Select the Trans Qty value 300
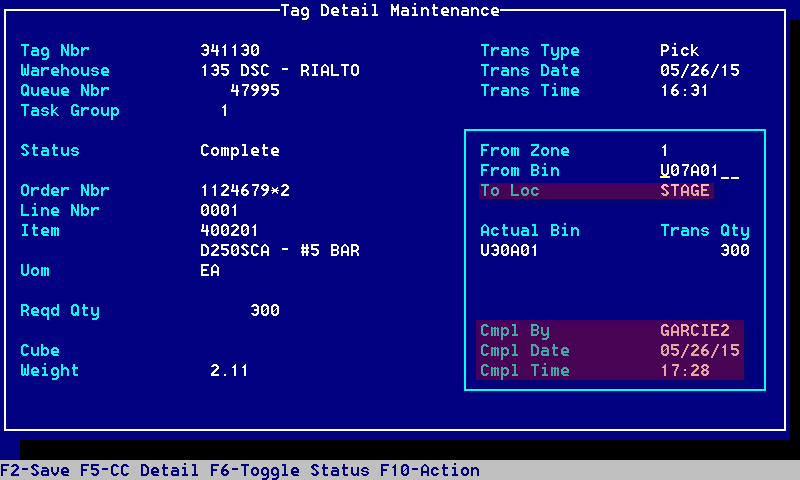 (734, 251)
